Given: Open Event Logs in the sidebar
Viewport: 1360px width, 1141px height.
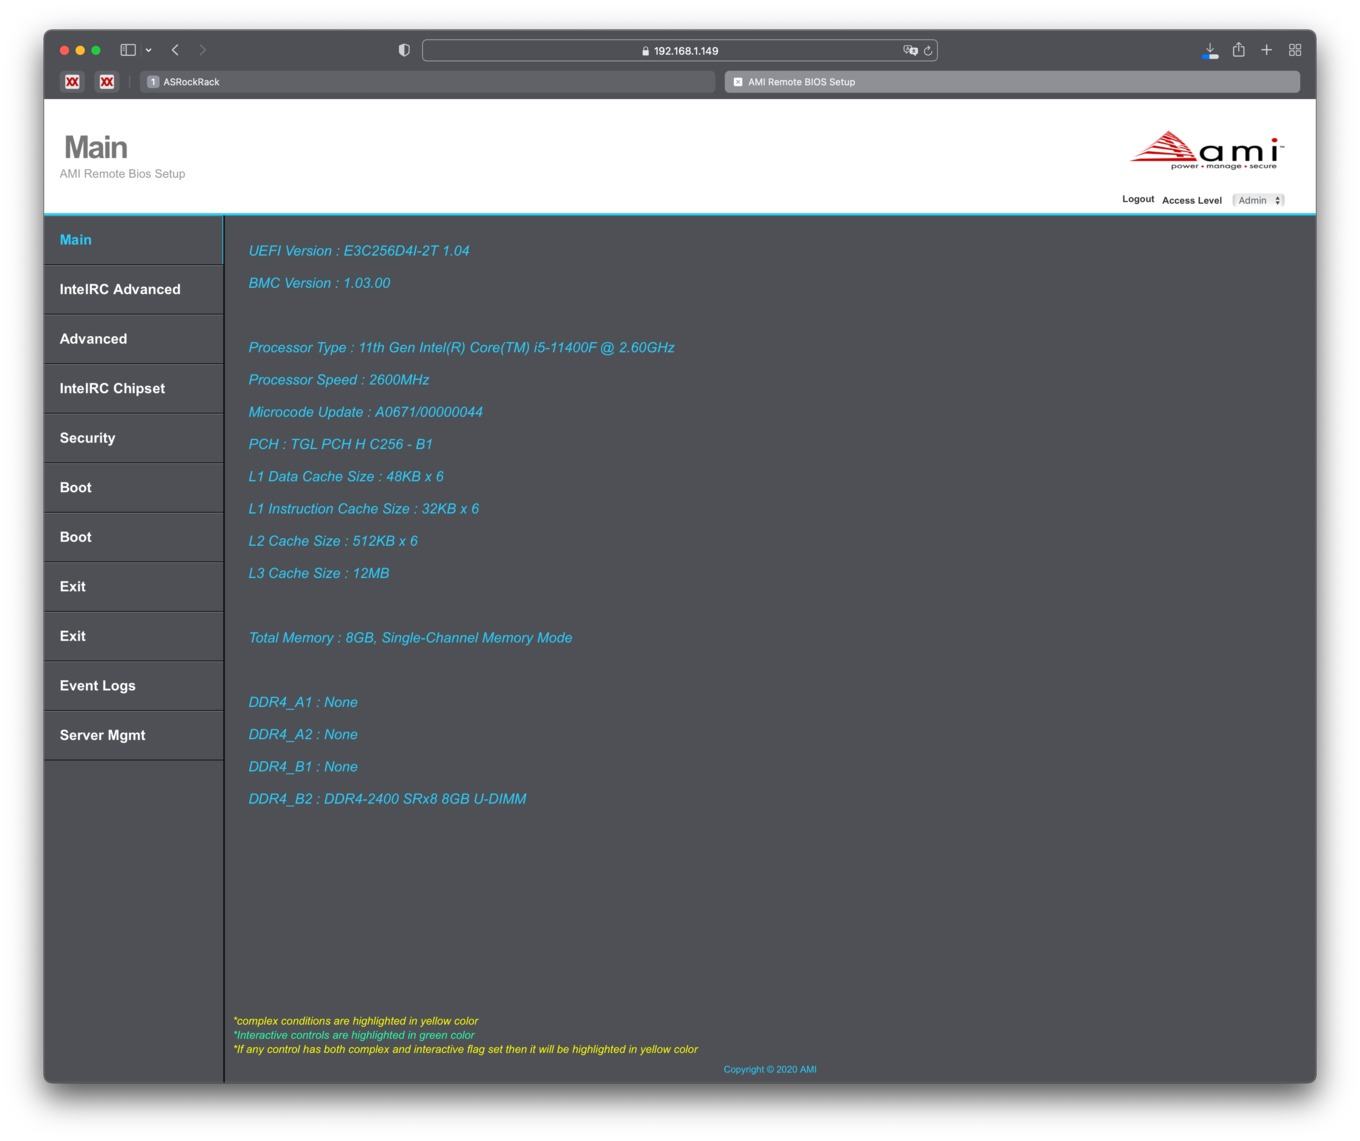Looking at the screenshot, I should tap(134, 686).
